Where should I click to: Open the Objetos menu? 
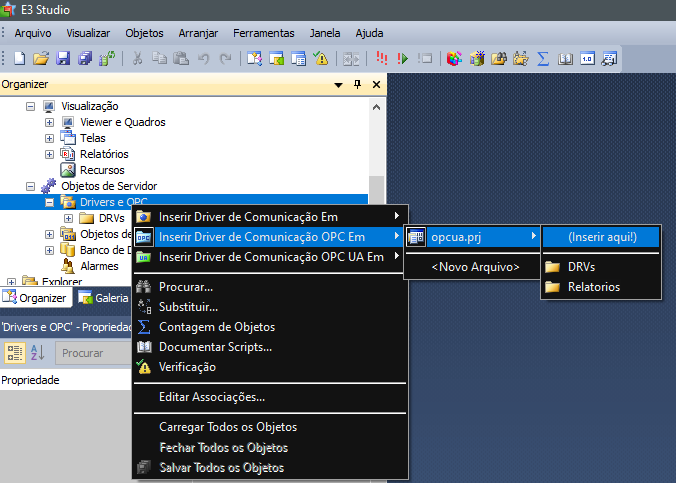[144, 33]
